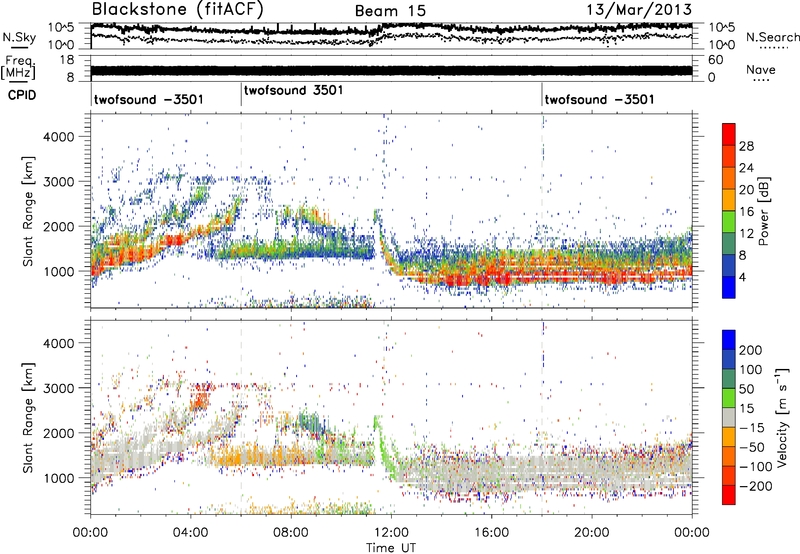Click the '-50' tick on the Velocity colorbar
Viewport: 800px width, 554px height.
point(750,447)
